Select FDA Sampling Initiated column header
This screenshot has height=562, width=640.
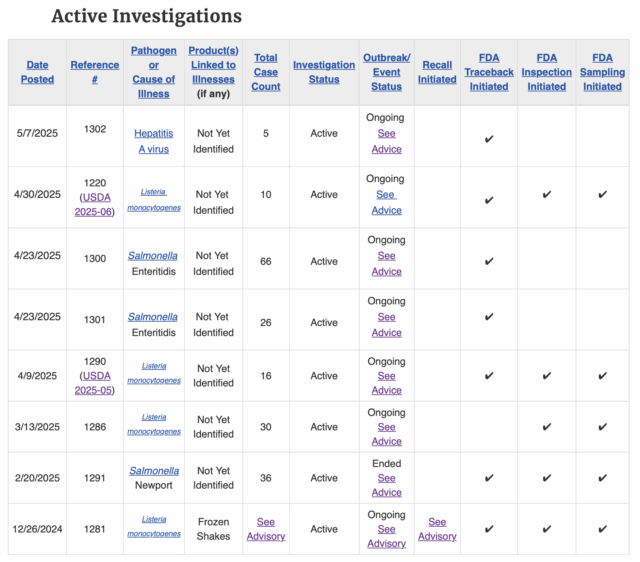pyautogui.click(x=602, y=72)
